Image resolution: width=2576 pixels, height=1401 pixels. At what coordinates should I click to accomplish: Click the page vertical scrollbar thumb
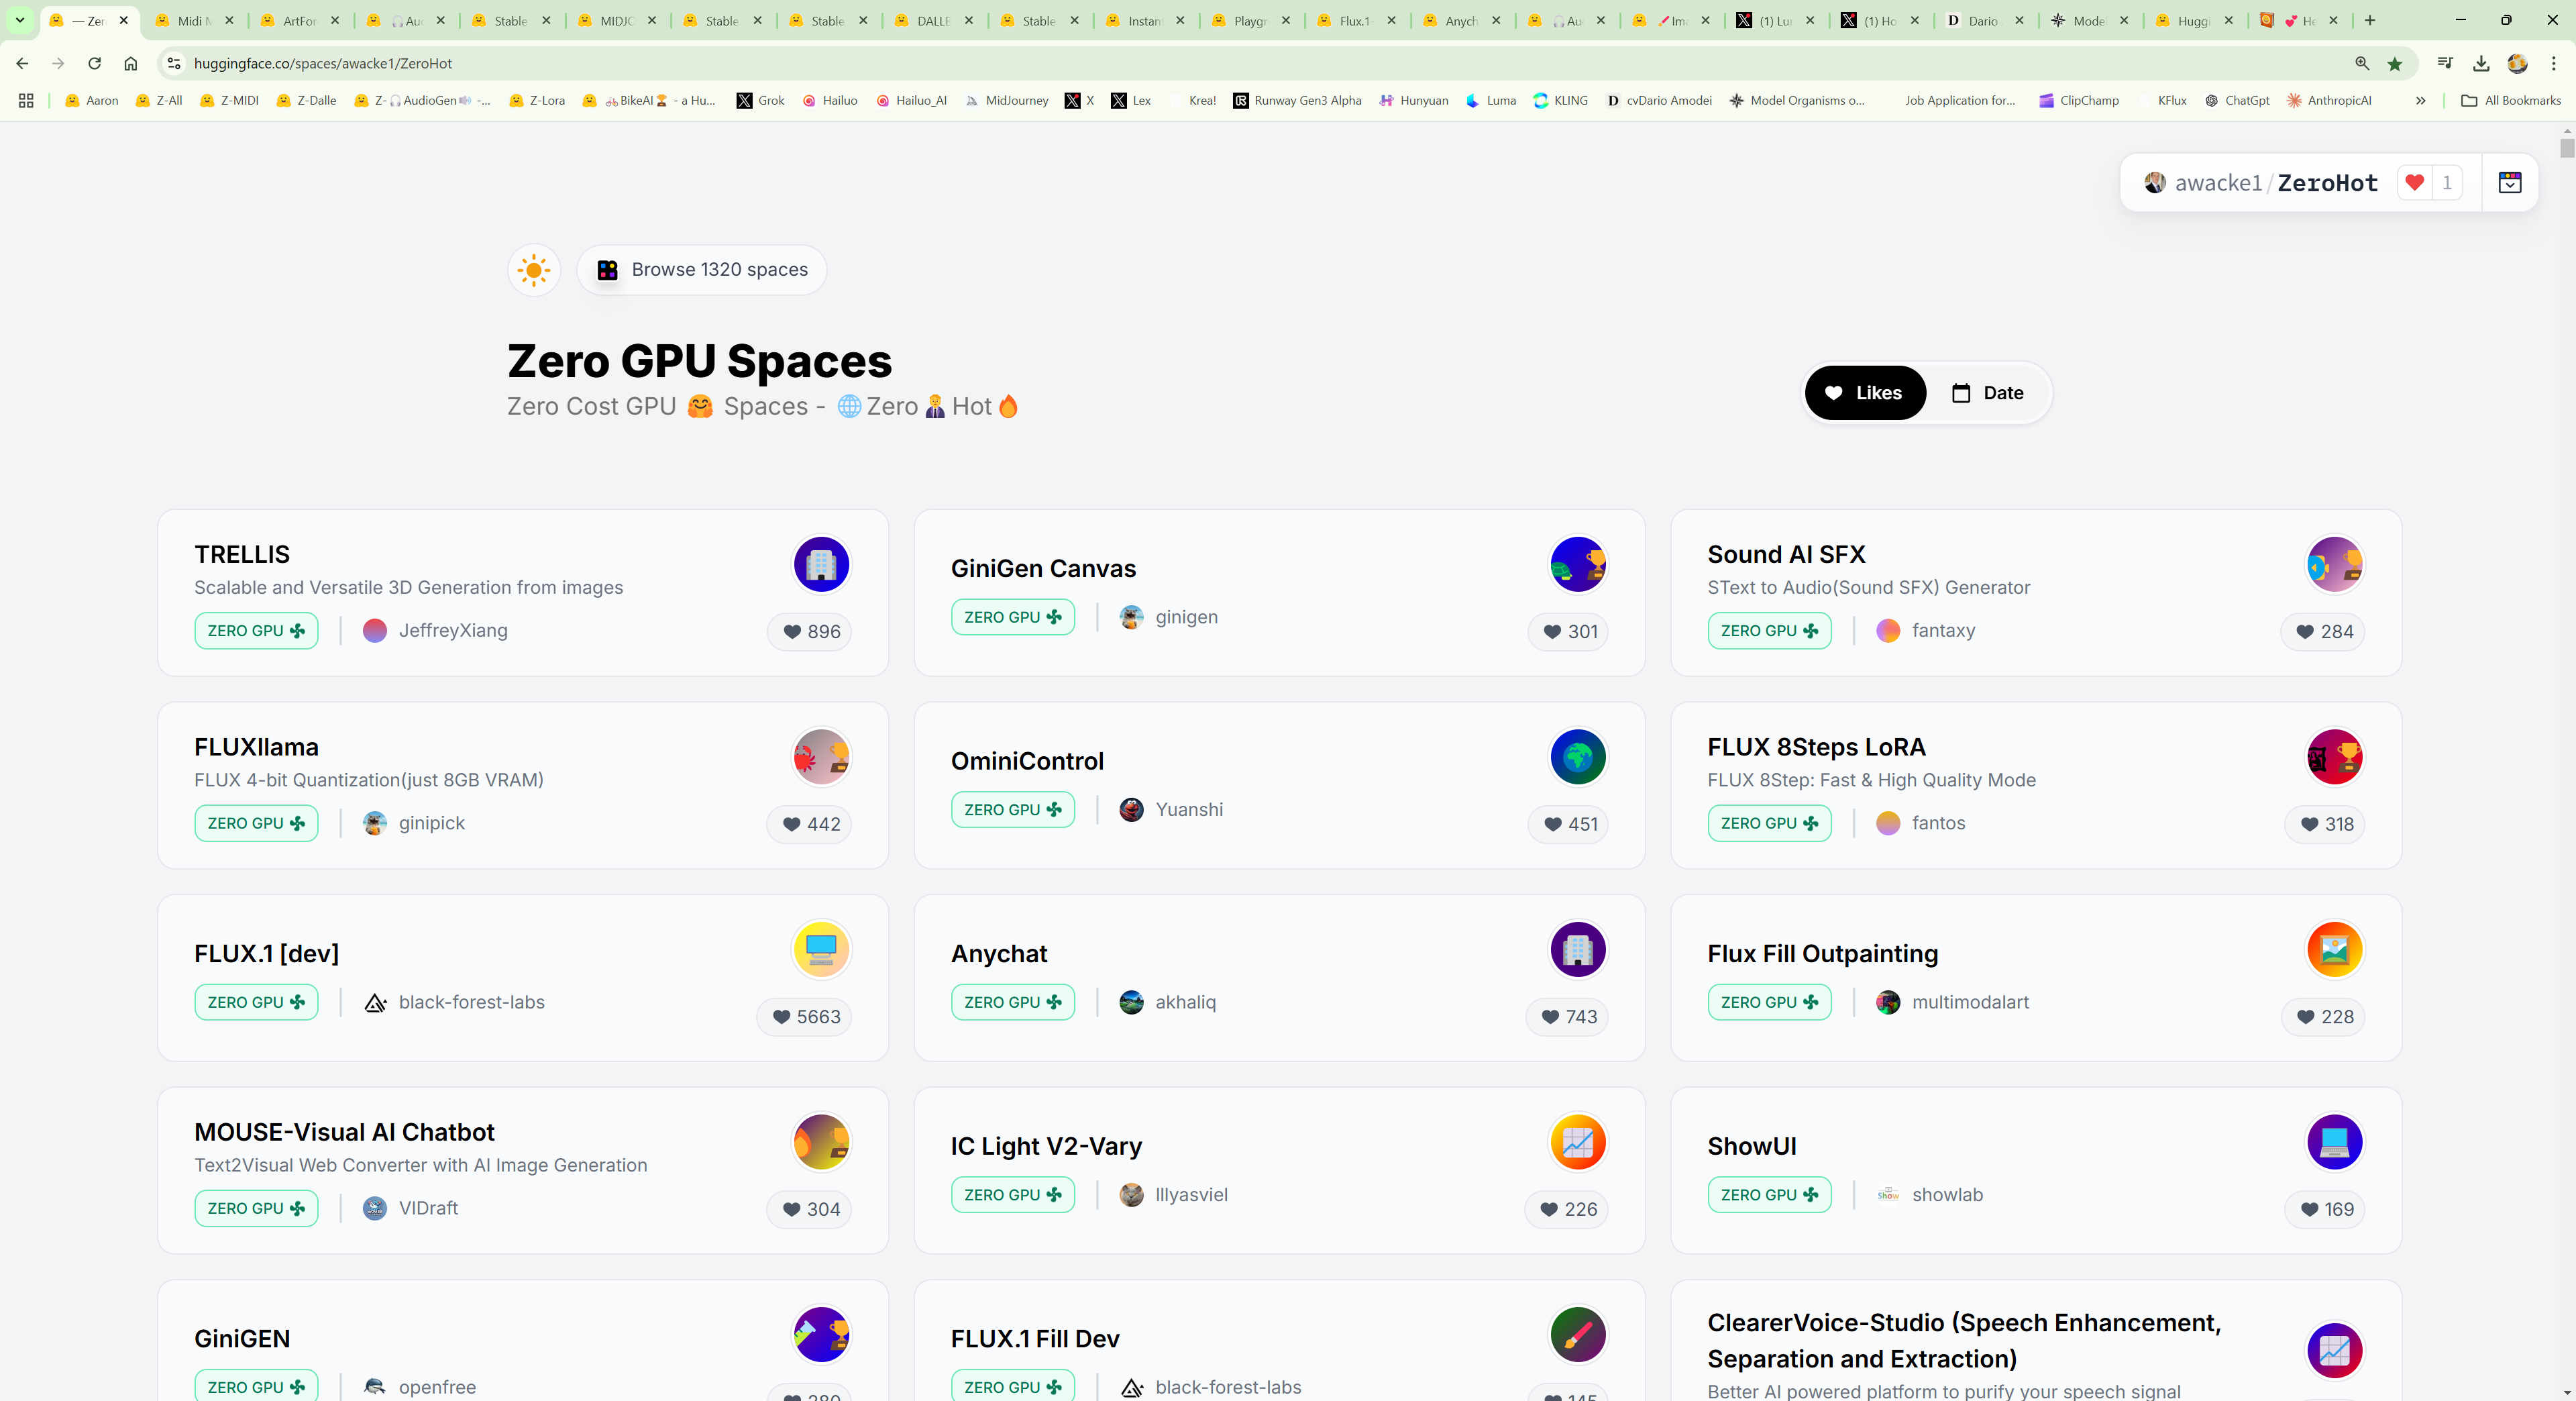click(x=2566, y=148)
